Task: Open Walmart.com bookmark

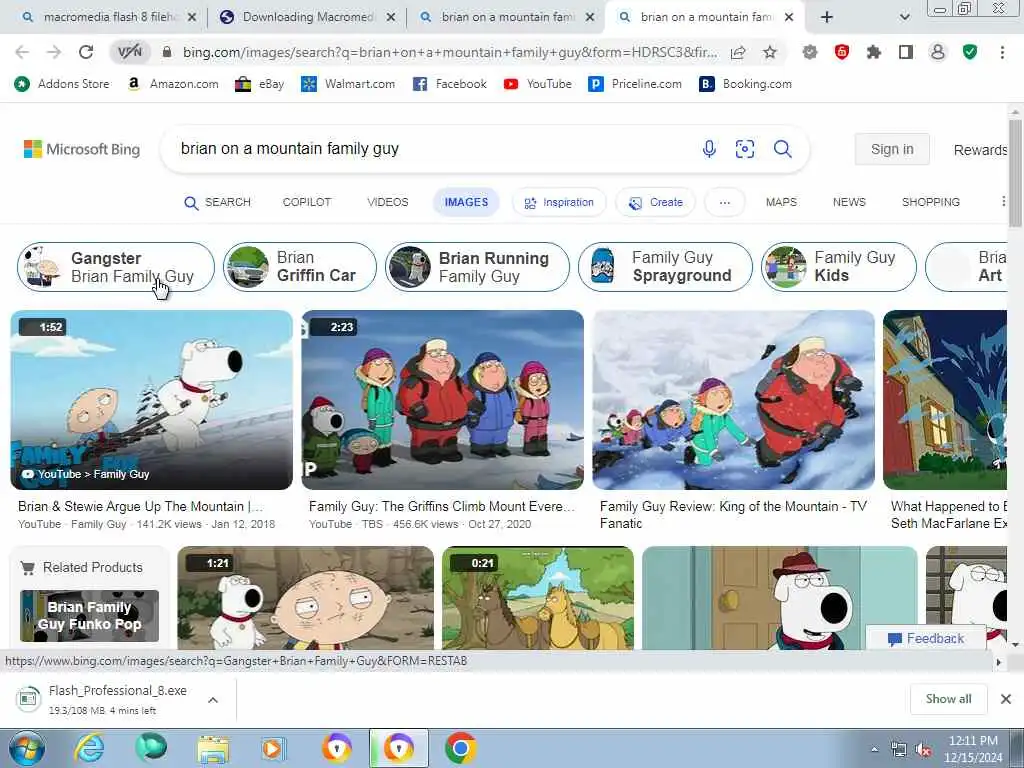Action: pos(348,84)
